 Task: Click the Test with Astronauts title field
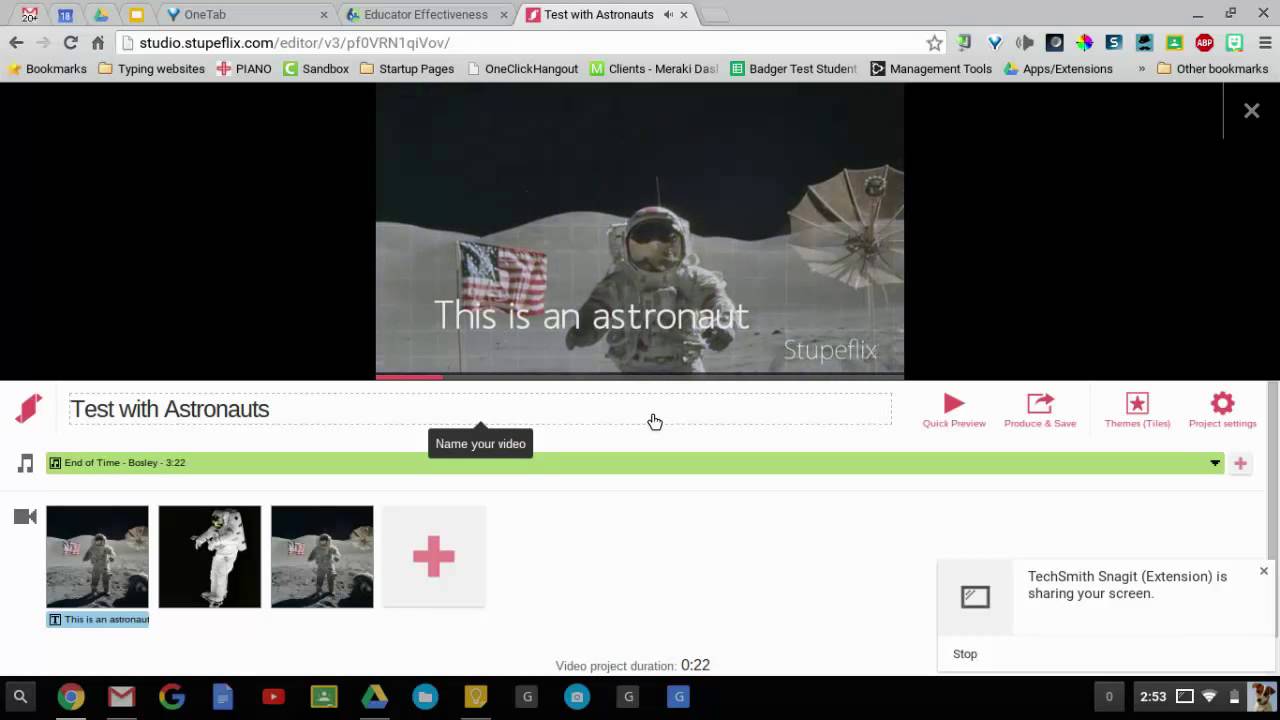tap(480, 409)
